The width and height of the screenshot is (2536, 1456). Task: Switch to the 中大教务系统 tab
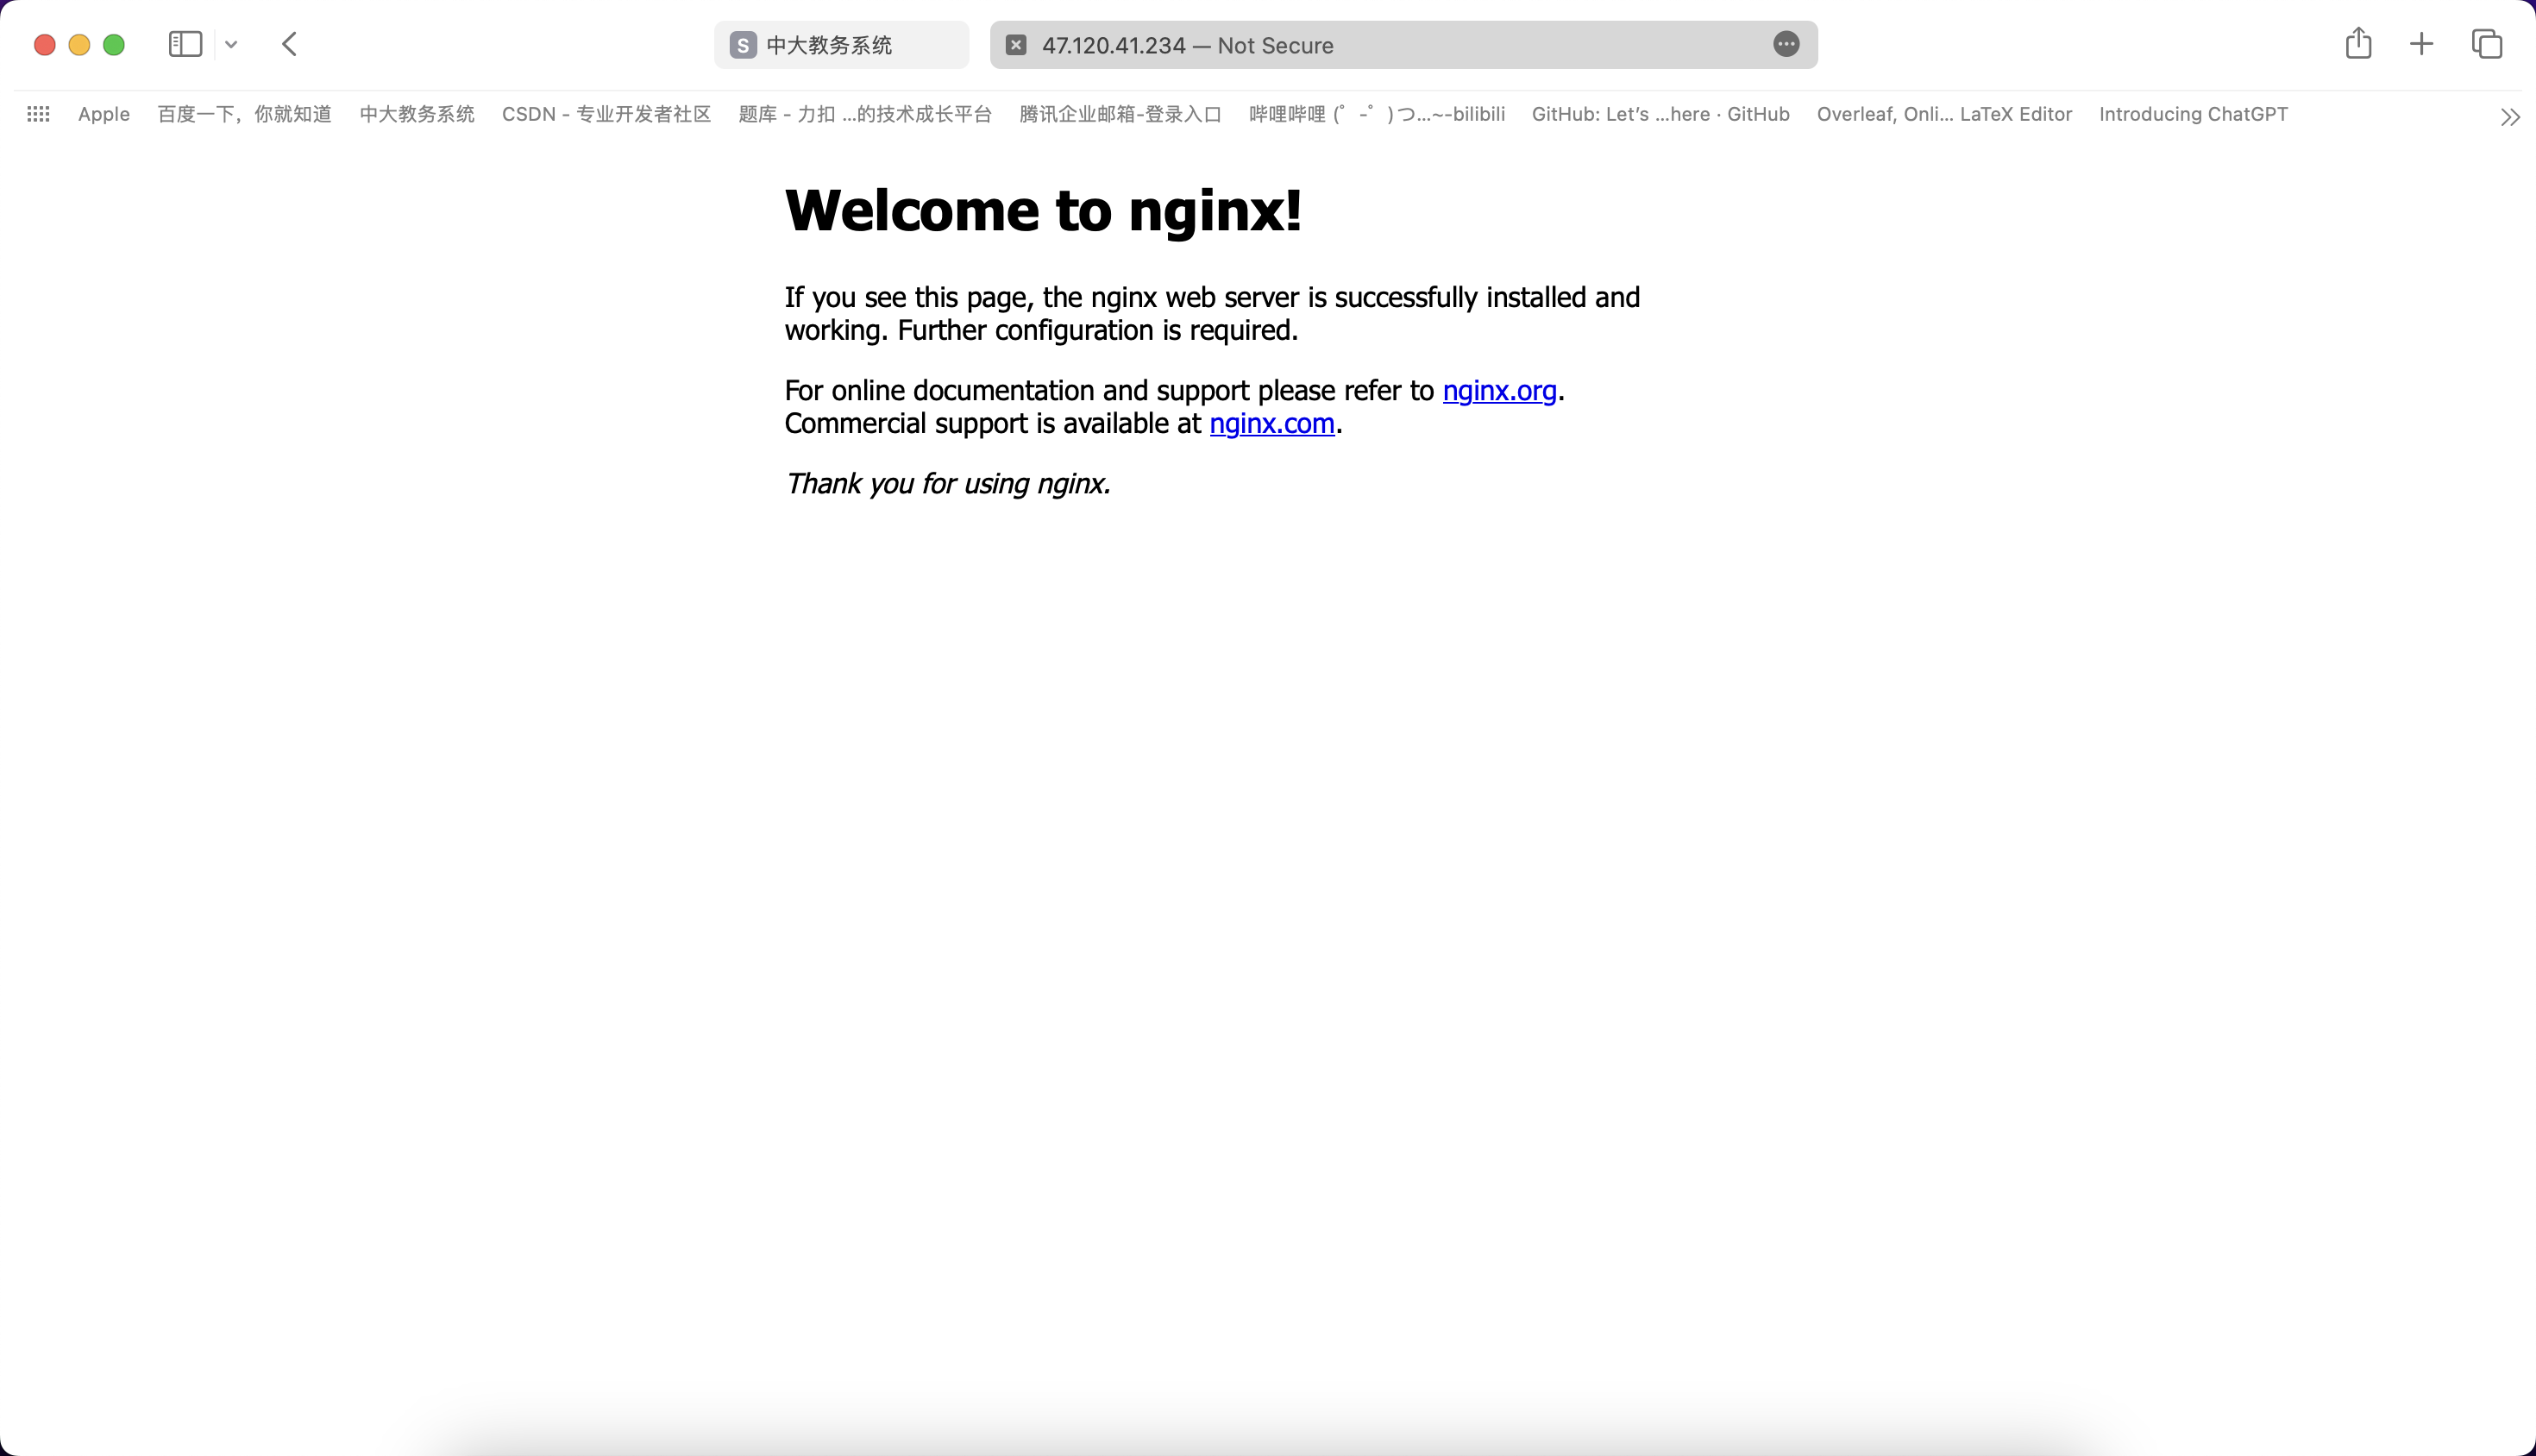[x=840, y=45]
